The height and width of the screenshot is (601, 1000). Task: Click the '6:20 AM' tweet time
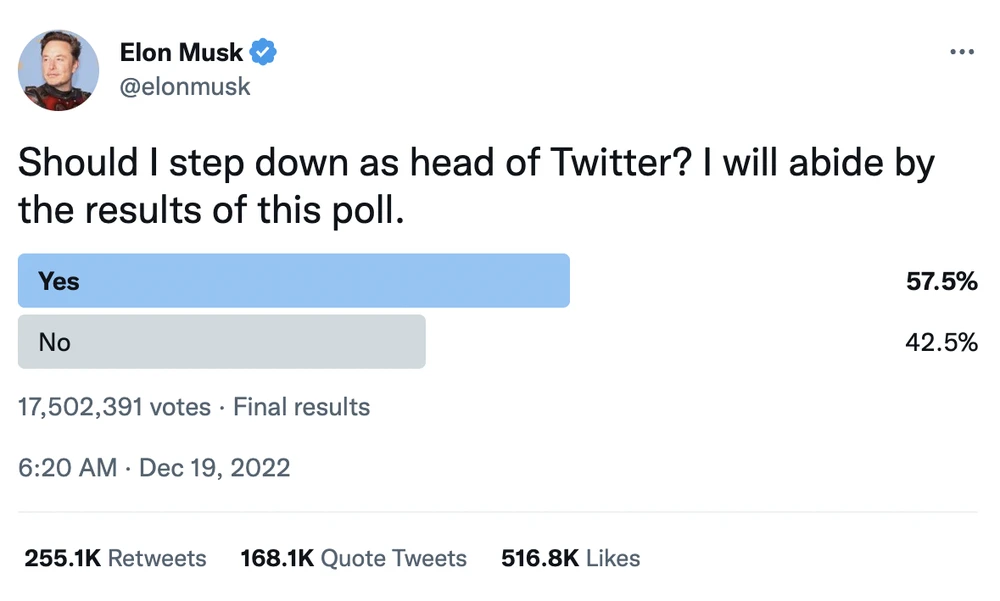[x=66, y=468]
